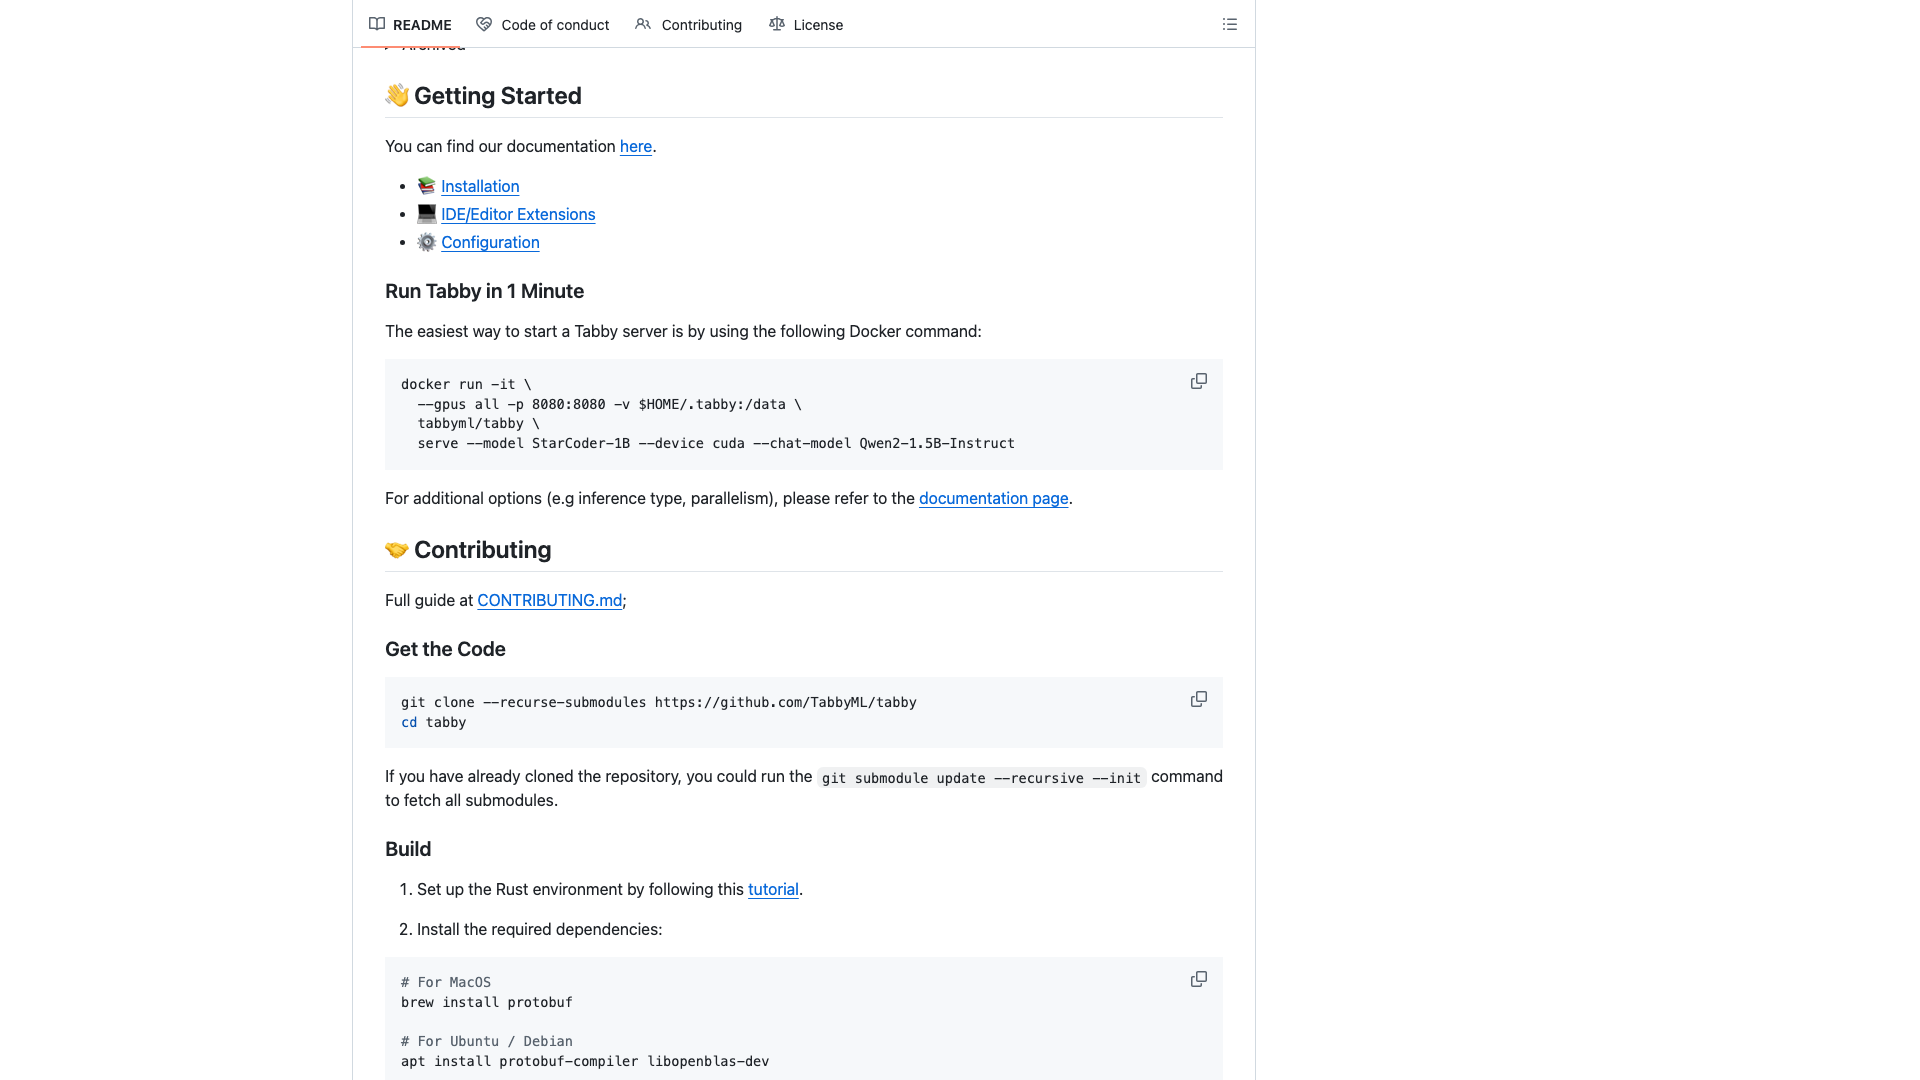This screenshot has height=1080, width=1920.
Task: Click the '# For MacOS' comment
Action: 446,982
